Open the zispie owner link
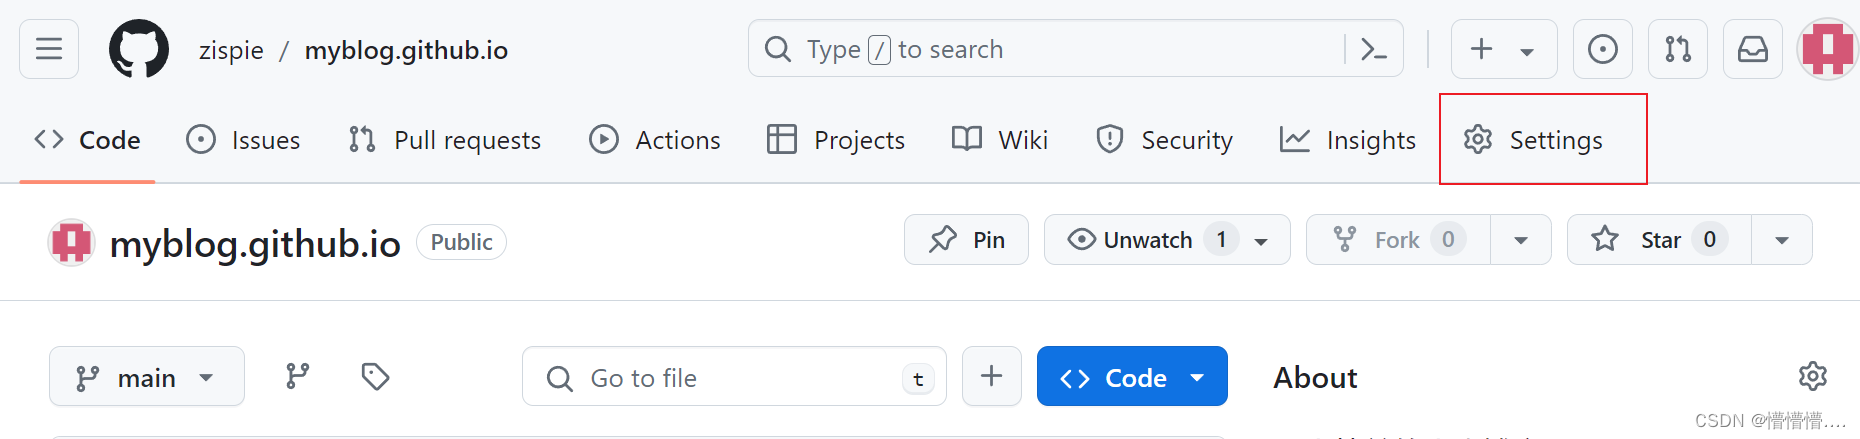 point(231,50)
